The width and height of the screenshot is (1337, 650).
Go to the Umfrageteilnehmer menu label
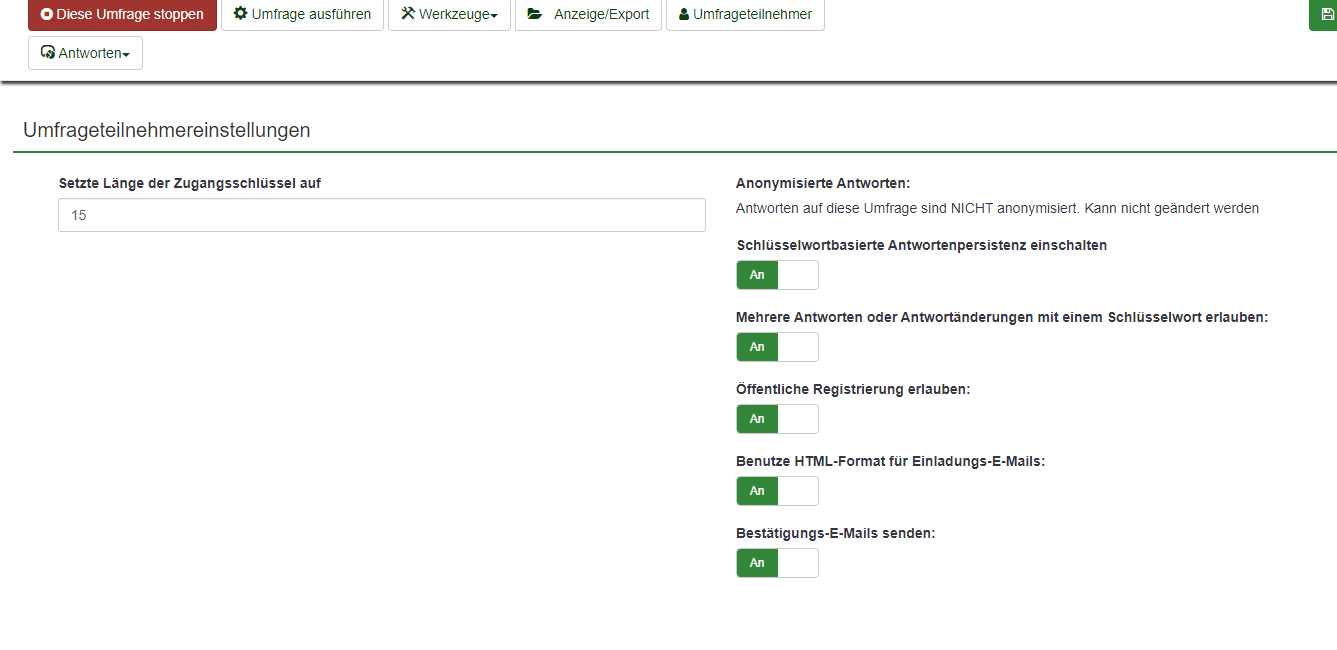point(752,15)
